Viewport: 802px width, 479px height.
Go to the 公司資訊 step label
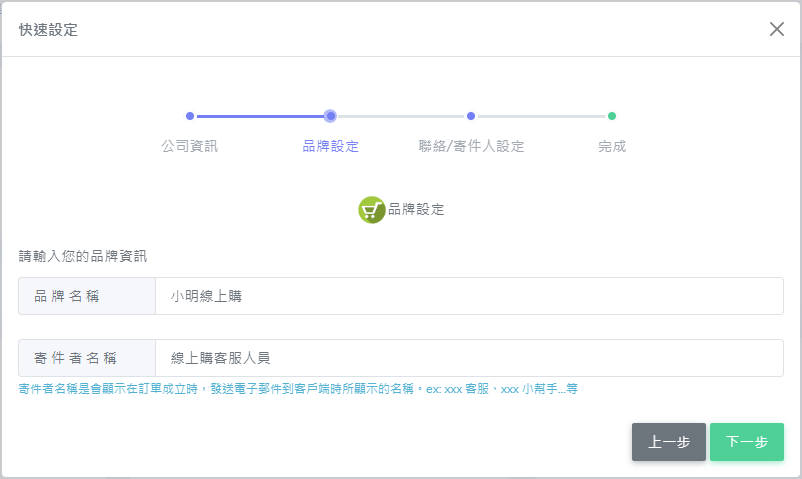189,146
